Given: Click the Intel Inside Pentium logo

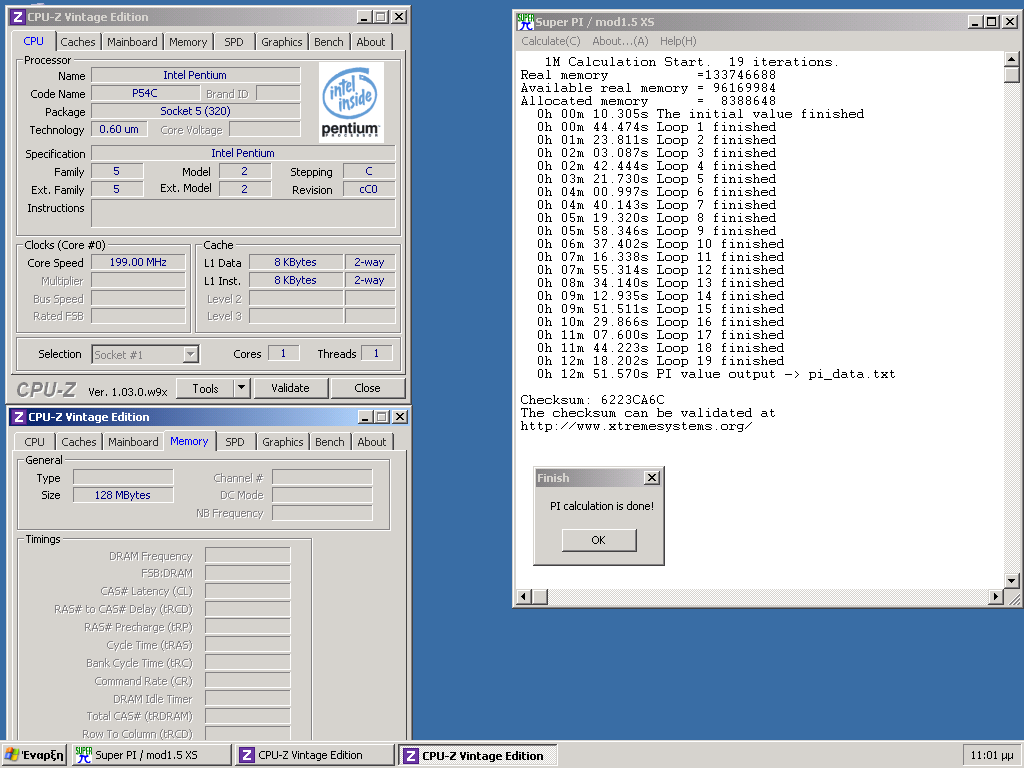Looking at the screenshot, I should (x=351, y=102).
